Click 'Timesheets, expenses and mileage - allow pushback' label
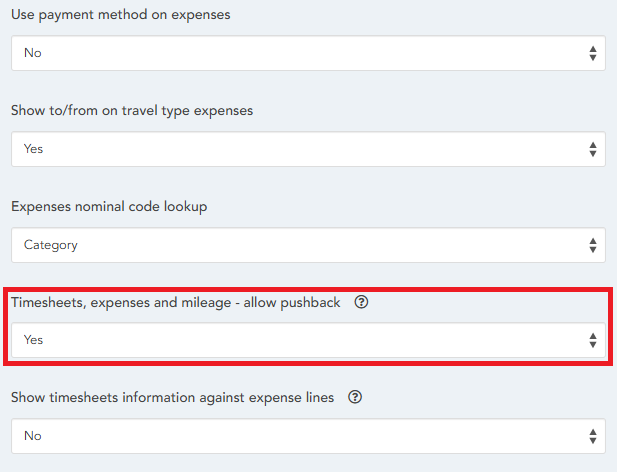617x472 pixels. 176,302
